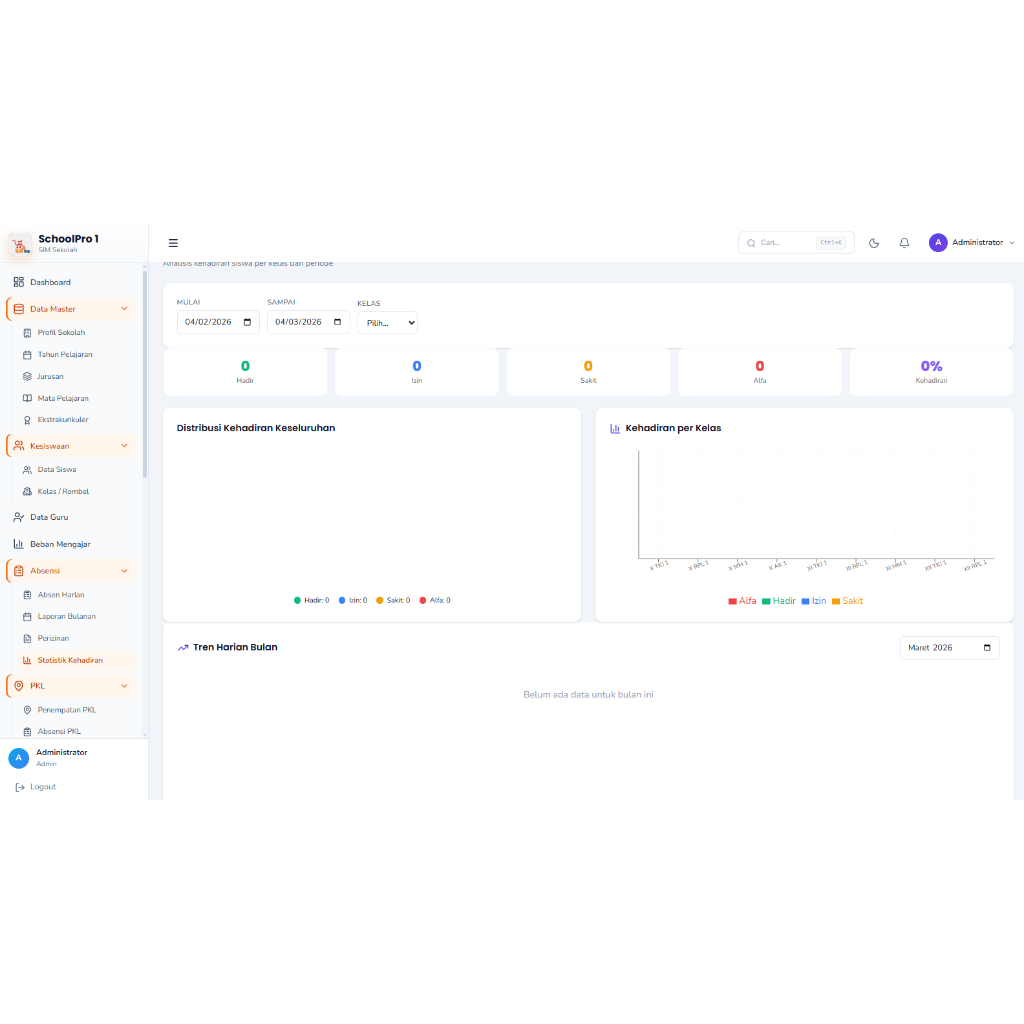Focus the Cari search field

(795, 242)
